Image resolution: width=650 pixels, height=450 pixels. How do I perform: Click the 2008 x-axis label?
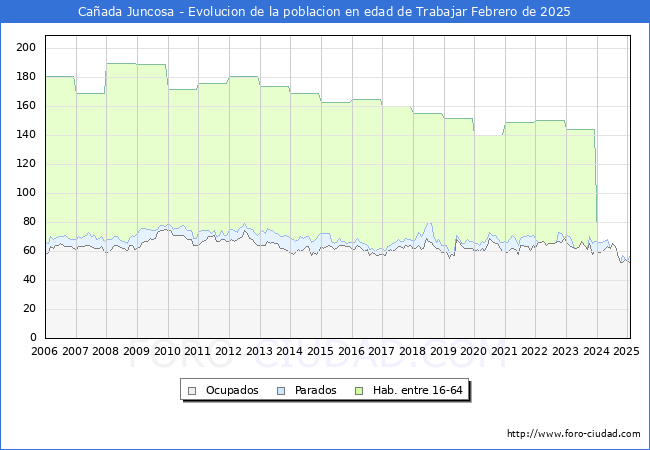pos(105,351)
